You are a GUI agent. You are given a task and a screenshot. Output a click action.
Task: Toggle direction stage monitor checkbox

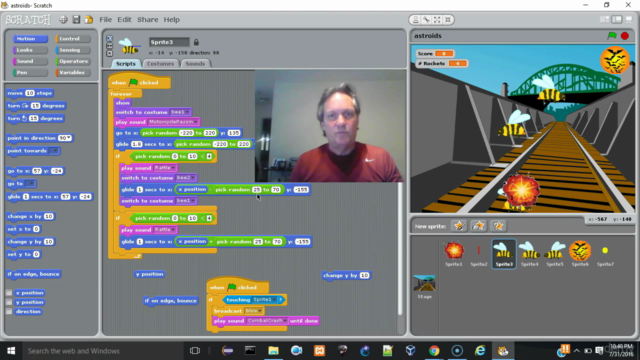9,311
